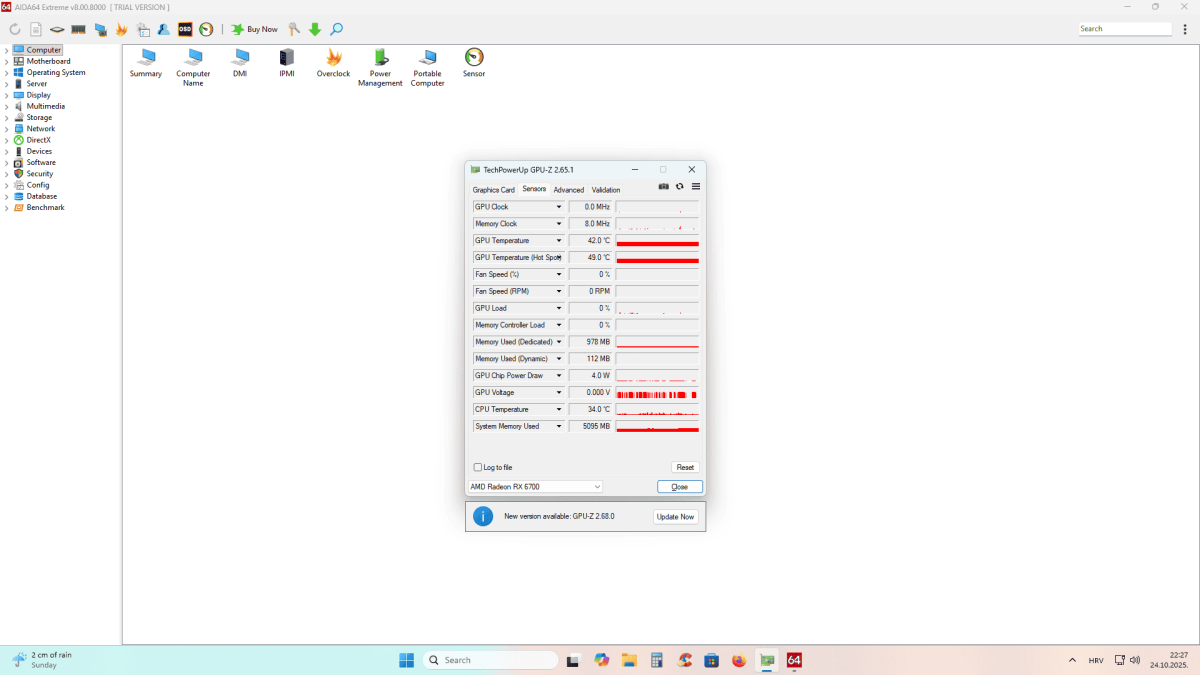The image size is (1200, 675).
Task: Expand the Motherboard tree node
Action: (x=6, y=62)
